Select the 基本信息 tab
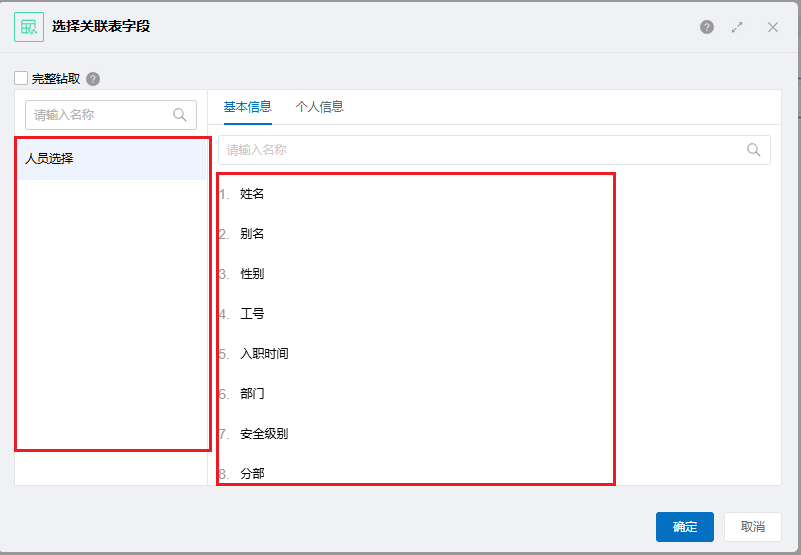Screen dimensions: 801x555 pyautogui.click(x=247, y=106)
